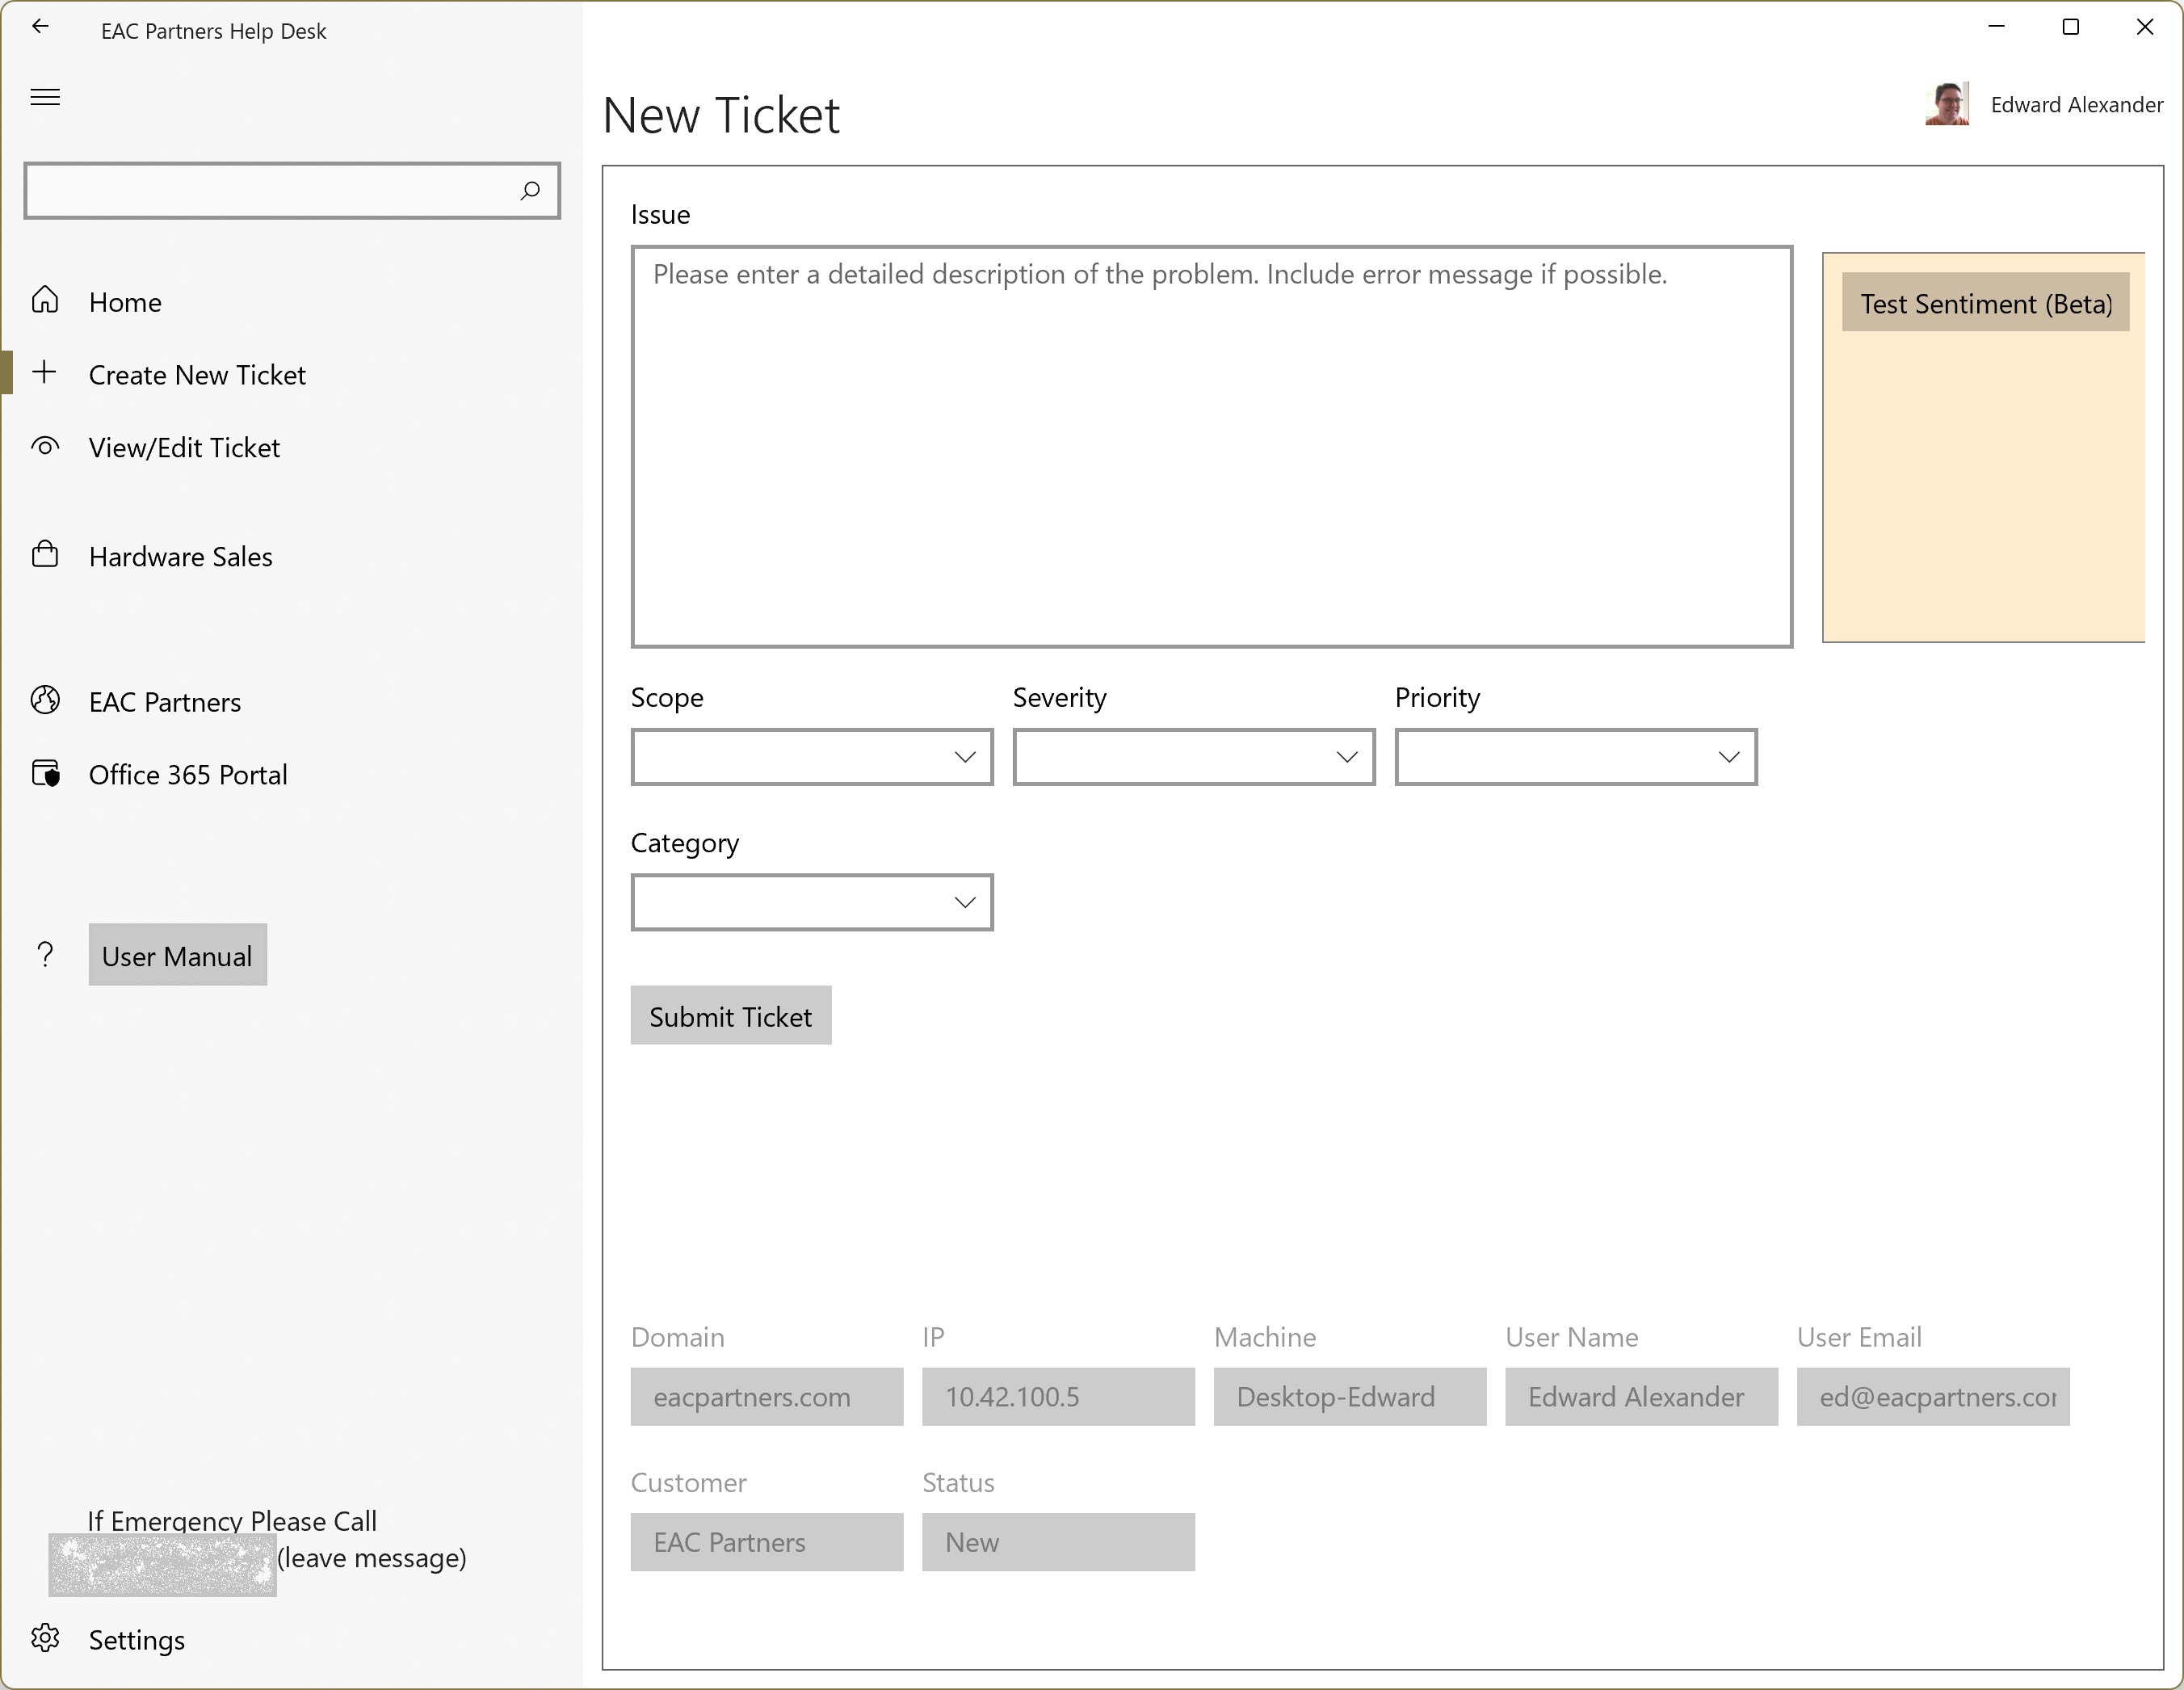Open the User Manual button
The height and width of the screenshot is (1690, 2184).
point(177,955)
